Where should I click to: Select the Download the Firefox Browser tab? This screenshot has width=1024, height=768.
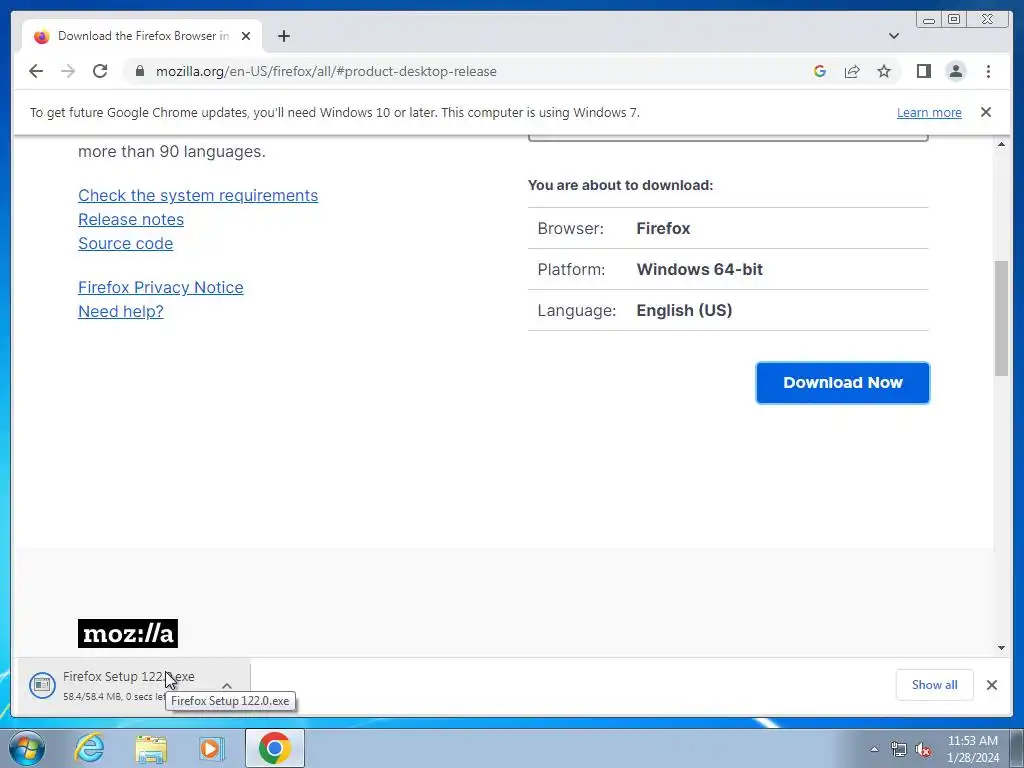click(142, 36)
